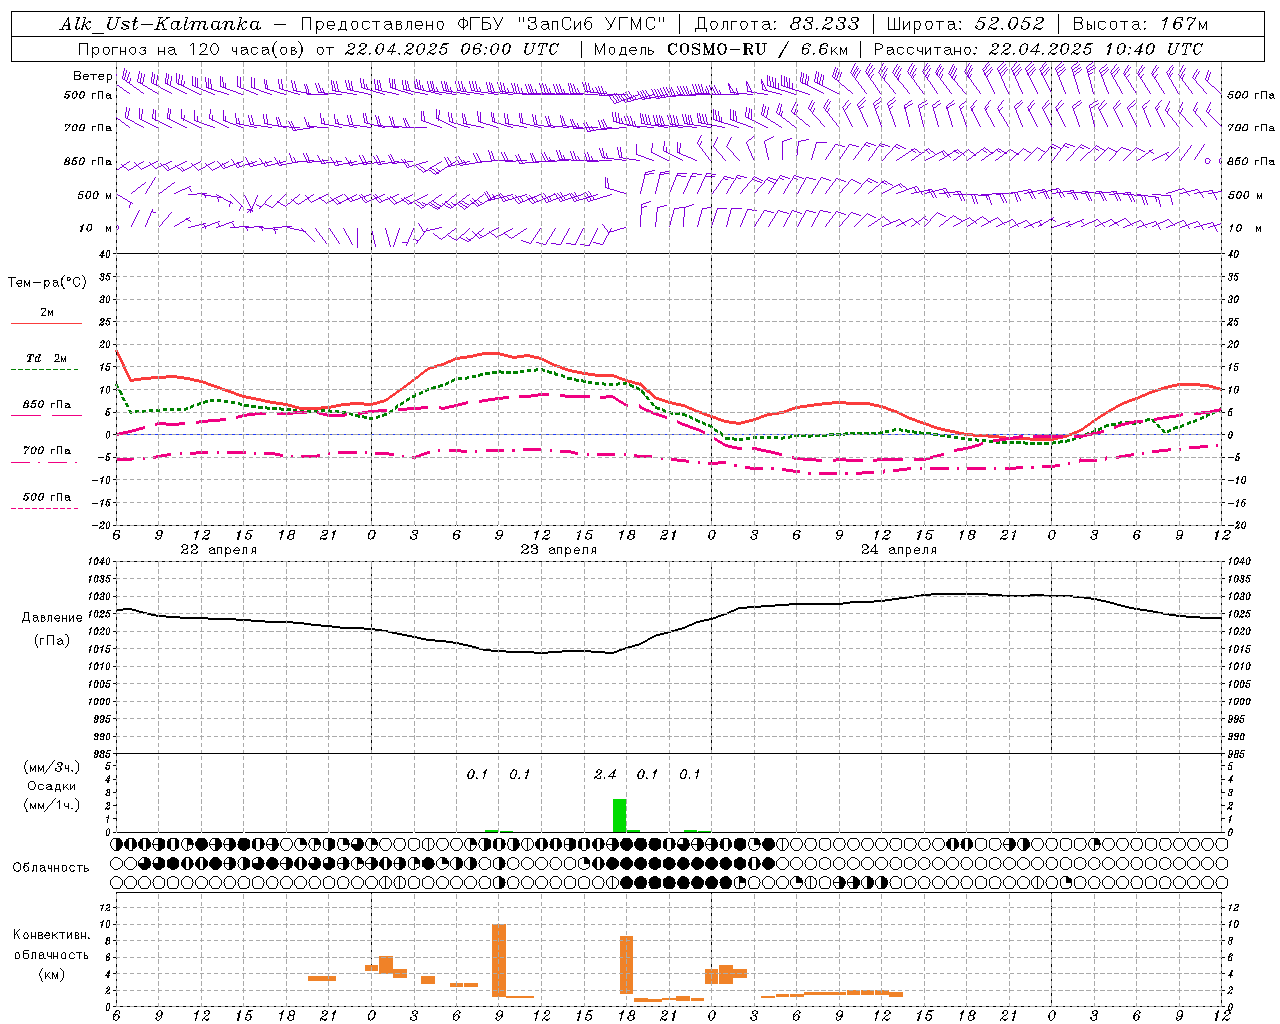
Task: Click the 23 апреля date label
Action: click(558, 550)
